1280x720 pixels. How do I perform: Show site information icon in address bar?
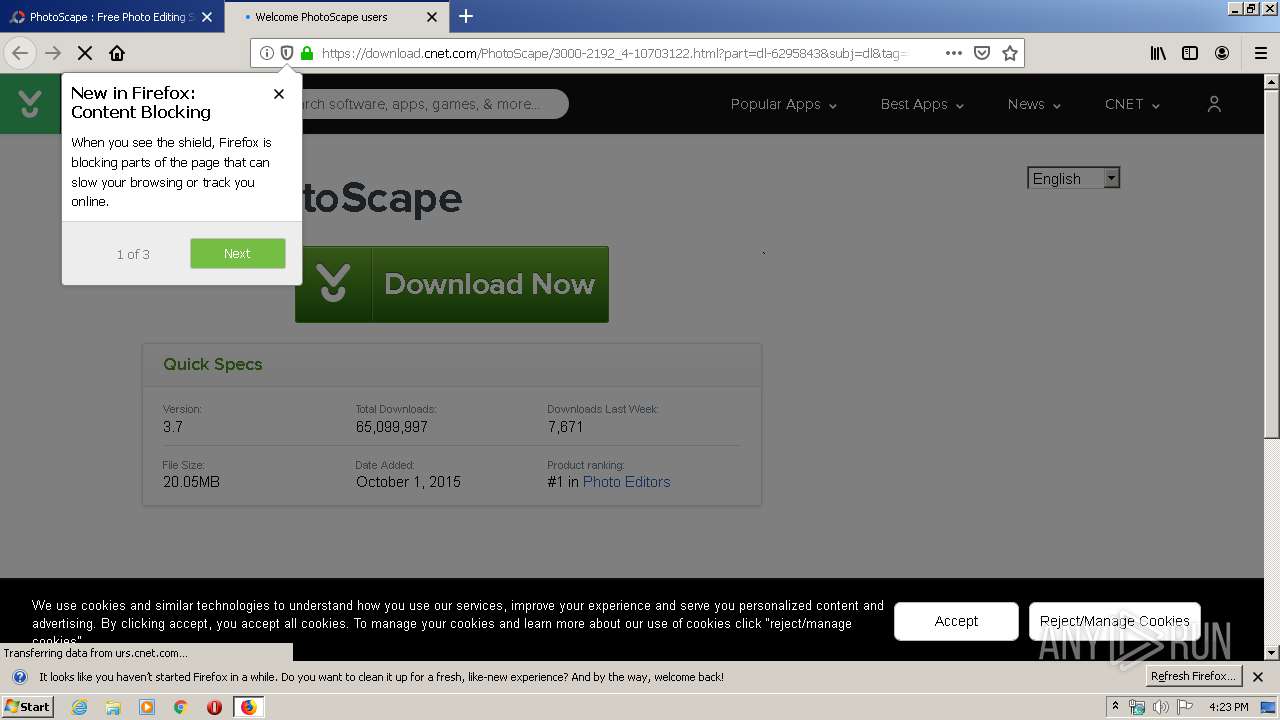267,53
